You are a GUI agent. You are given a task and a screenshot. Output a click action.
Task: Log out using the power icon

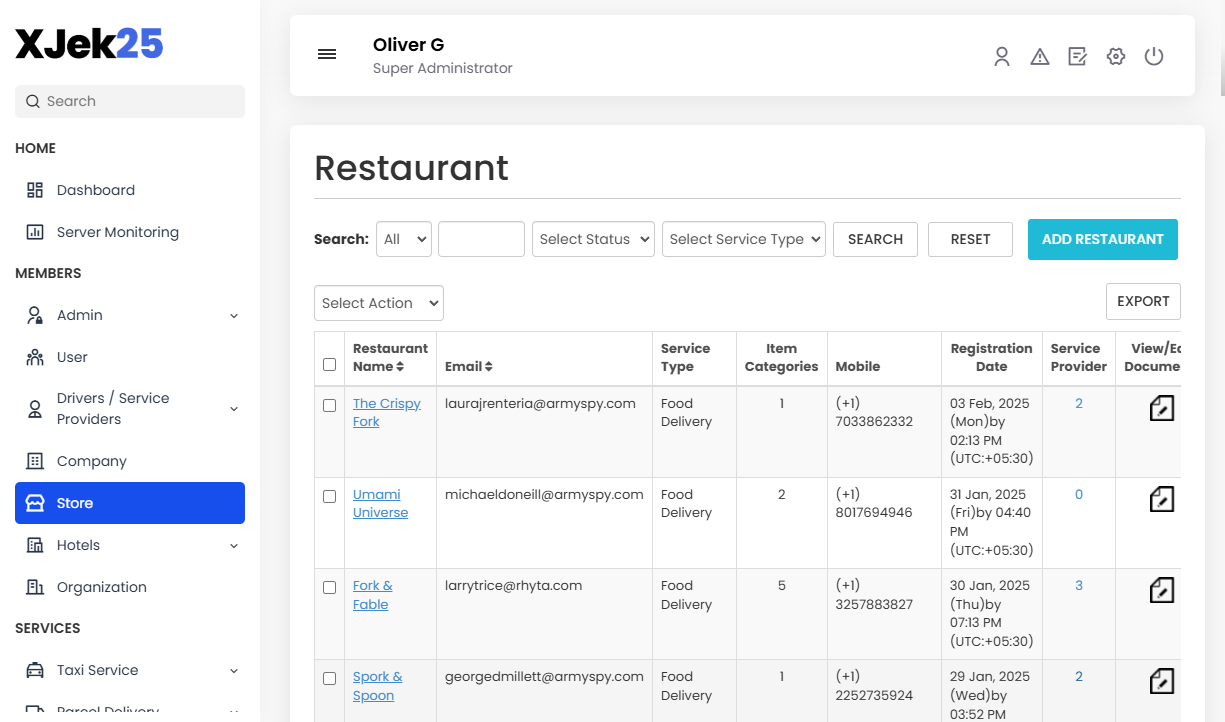[x=1154, y=56]
